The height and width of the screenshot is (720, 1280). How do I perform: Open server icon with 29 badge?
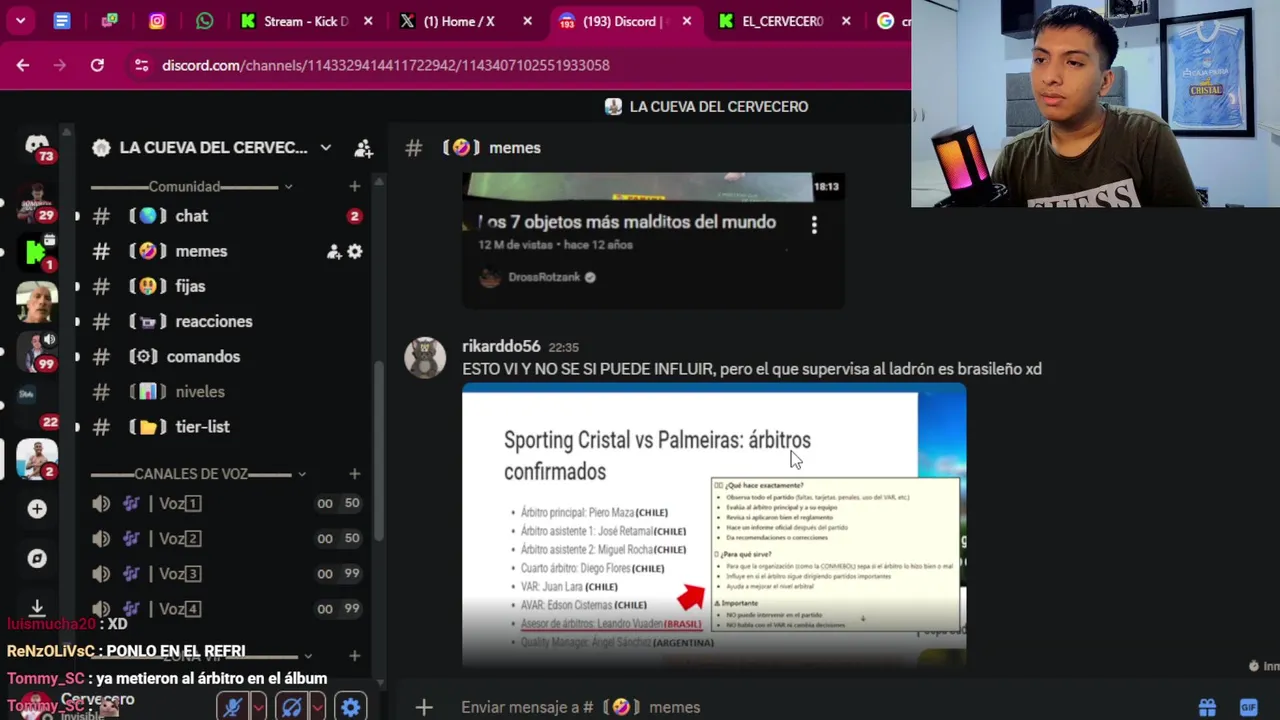pyautogui.click(x=37, y=203)
